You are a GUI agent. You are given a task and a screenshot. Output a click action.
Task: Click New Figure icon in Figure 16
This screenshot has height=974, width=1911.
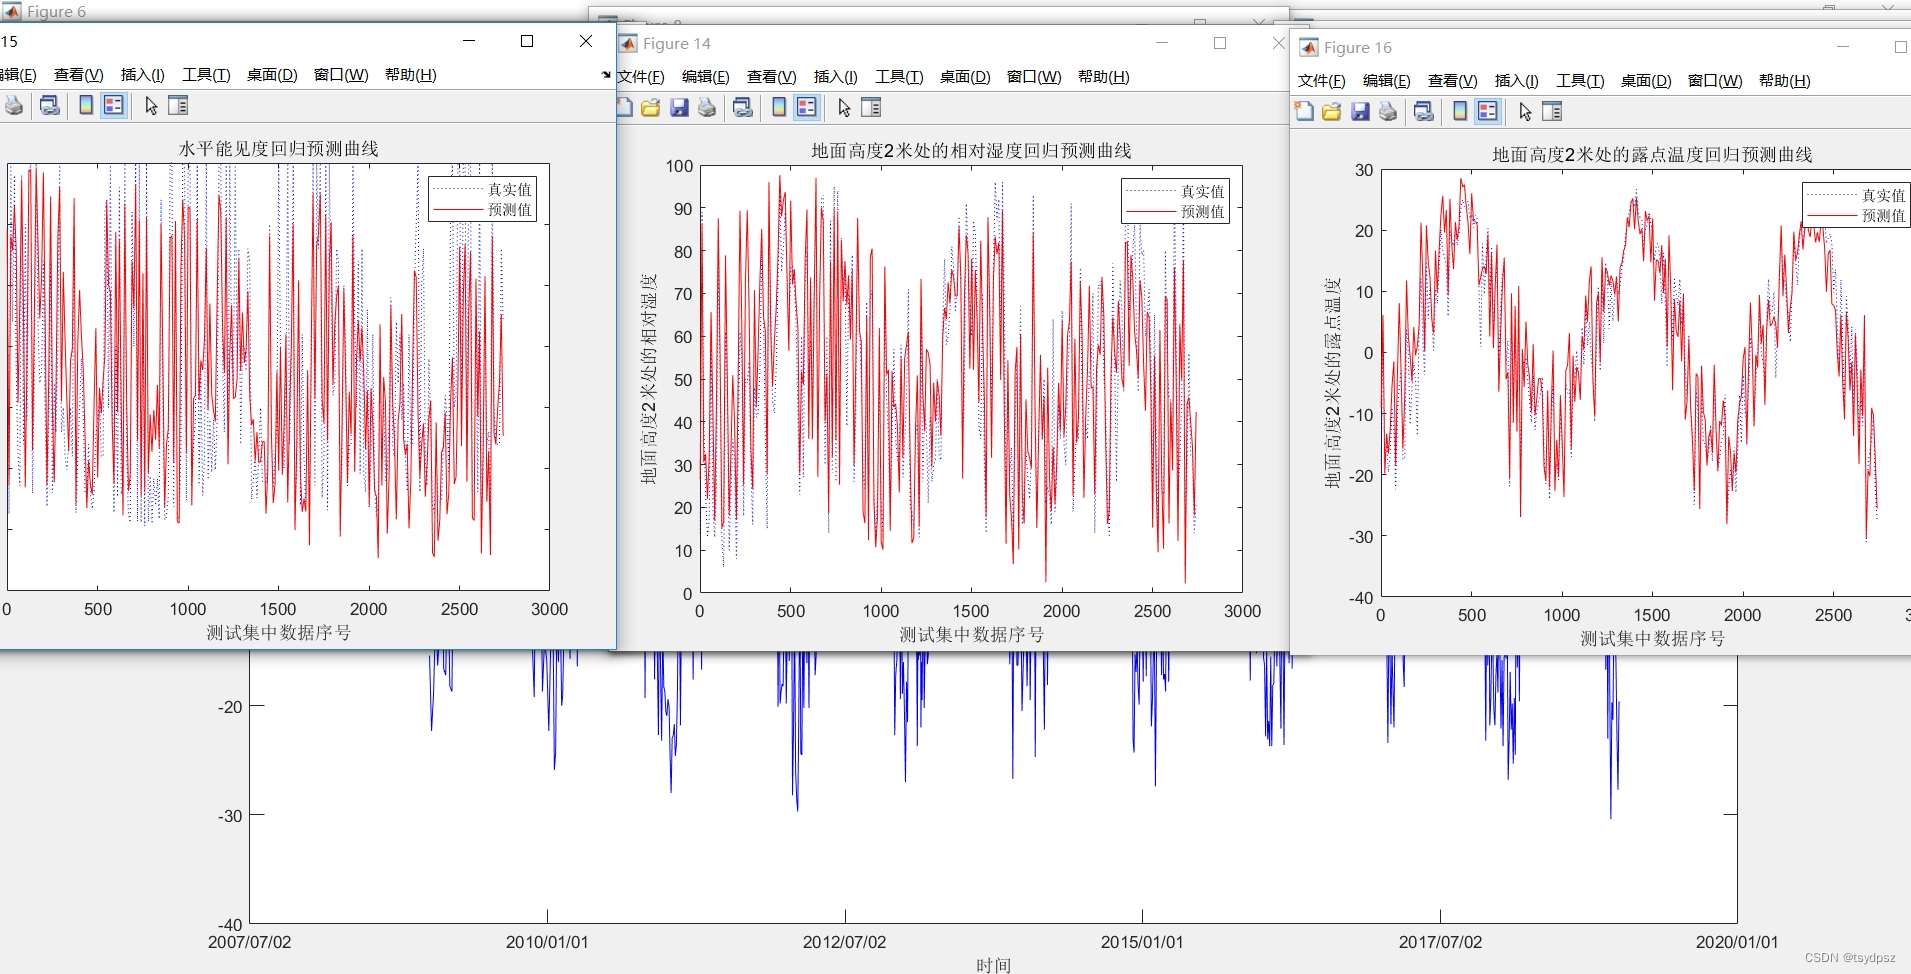pos(1304,111)
